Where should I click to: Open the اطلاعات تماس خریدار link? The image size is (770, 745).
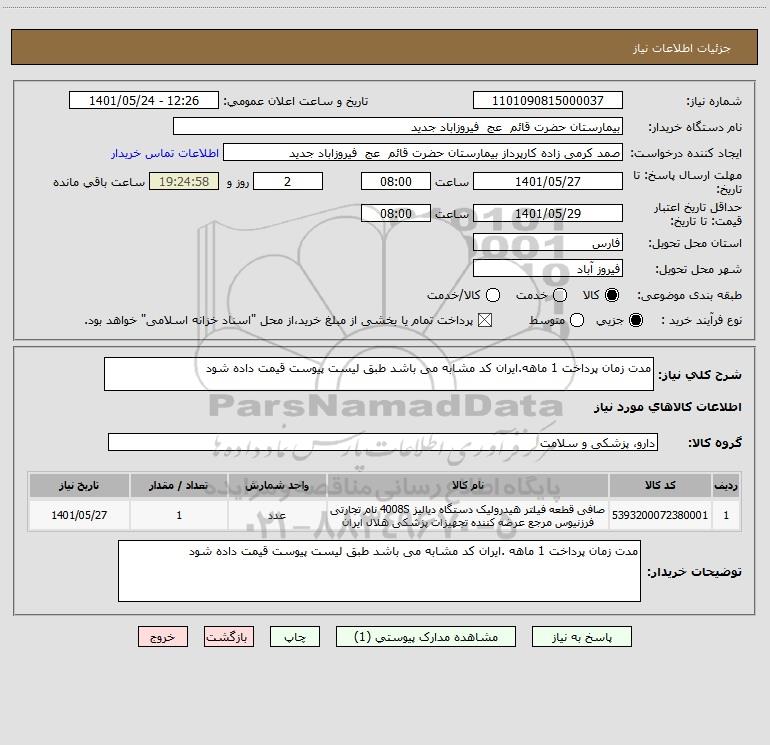(165, 153)
